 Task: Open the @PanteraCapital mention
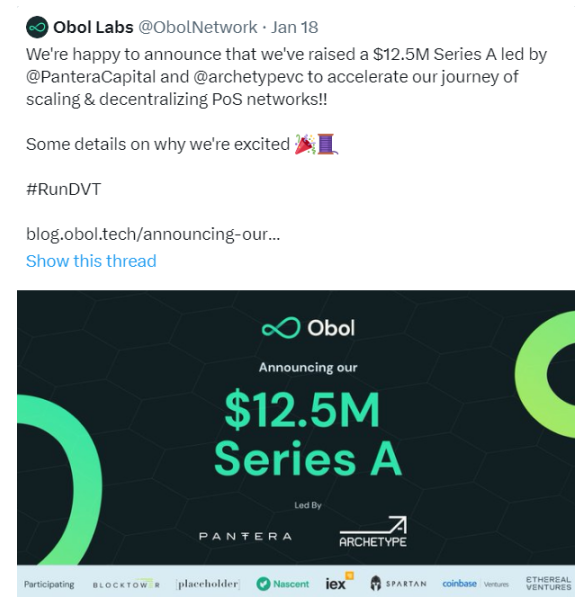(x=91, y=76)
